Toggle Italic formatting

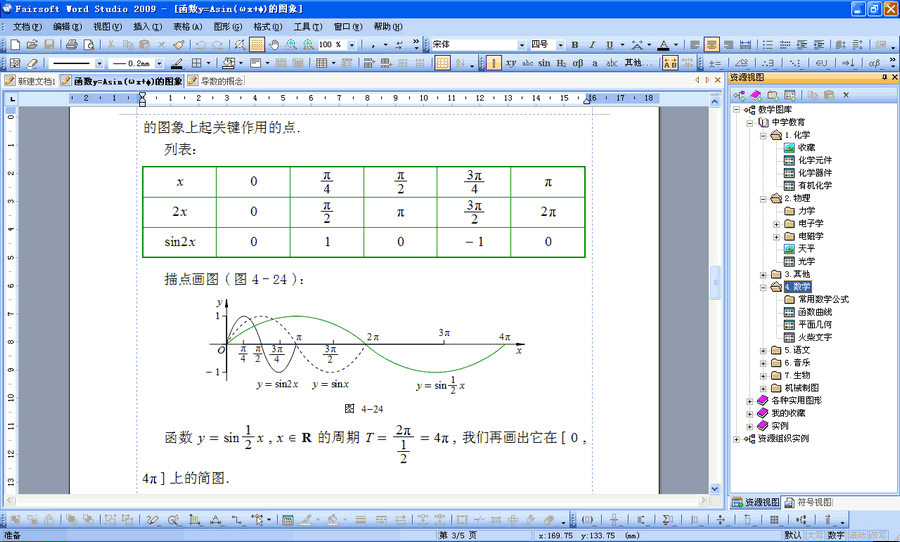click(x=592, y=44)
